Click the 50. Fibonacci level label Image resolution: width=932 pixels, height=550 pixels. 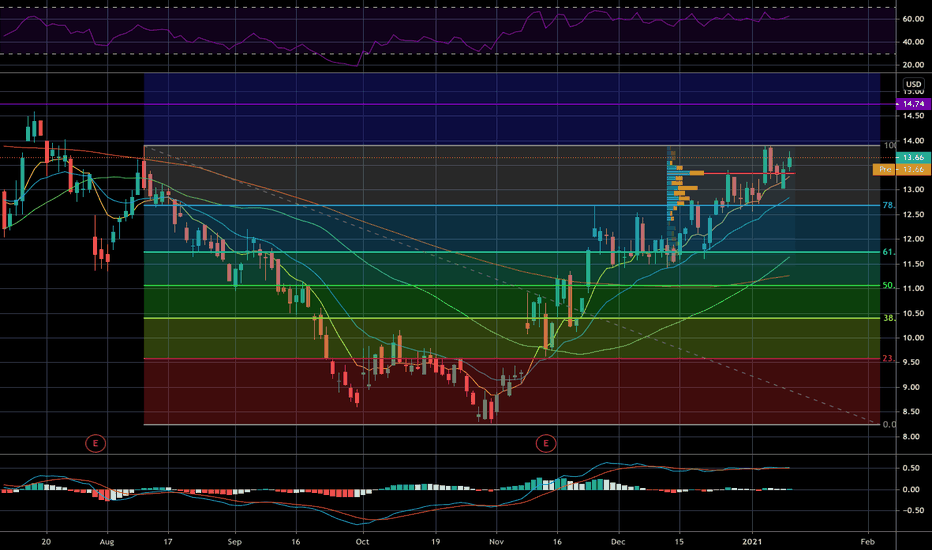(889, 286)
